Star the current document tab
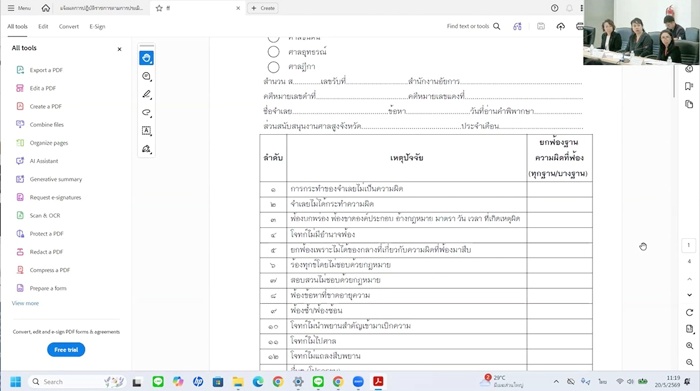Viewport: 700px width, 391px height. click(159, 8)
